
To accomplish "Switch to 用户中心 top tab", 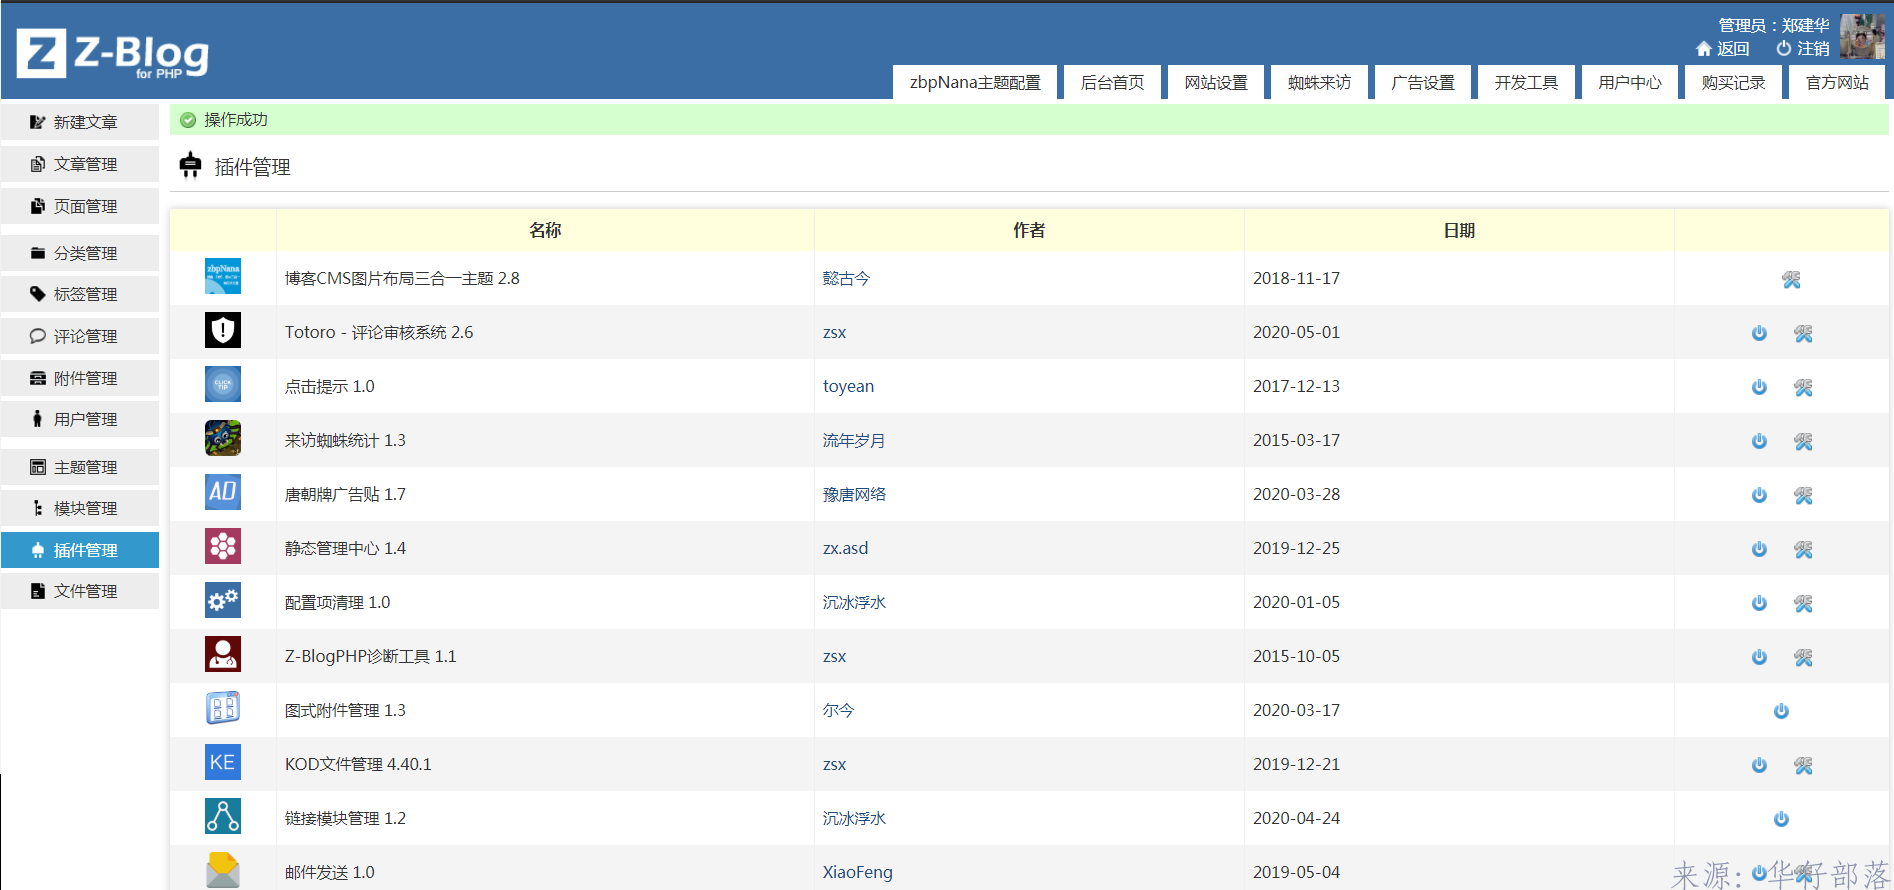I will 1630,82.
